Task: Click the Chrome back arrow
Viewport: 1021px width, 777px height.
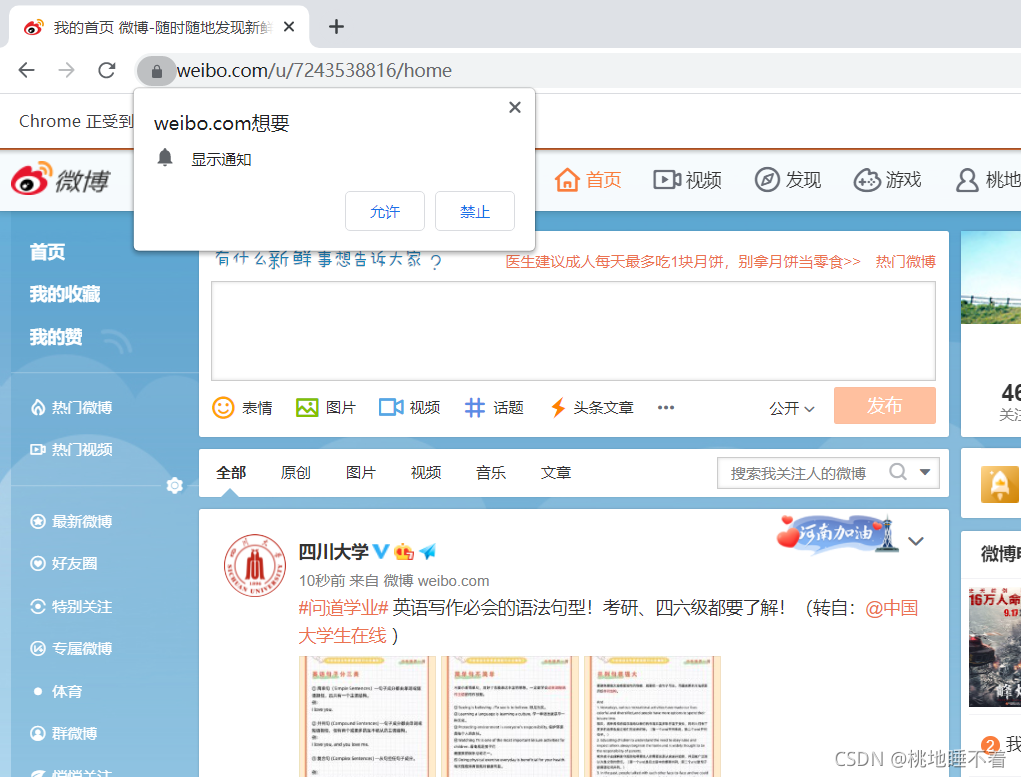Action: click(27, 70)
